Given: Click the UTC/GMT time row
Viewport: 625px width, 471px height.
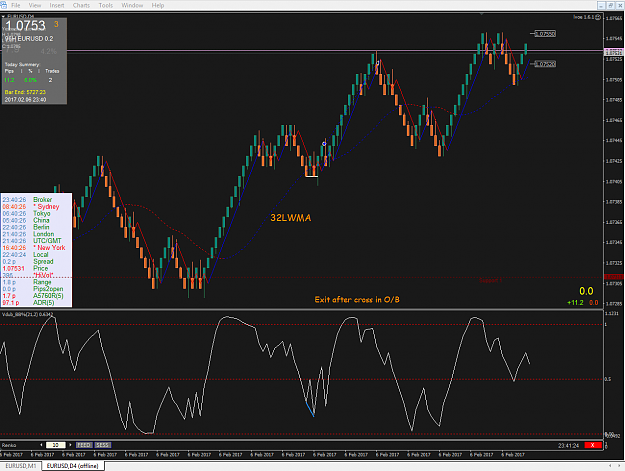Looking at the screenshot, I should tap(31, 241).
